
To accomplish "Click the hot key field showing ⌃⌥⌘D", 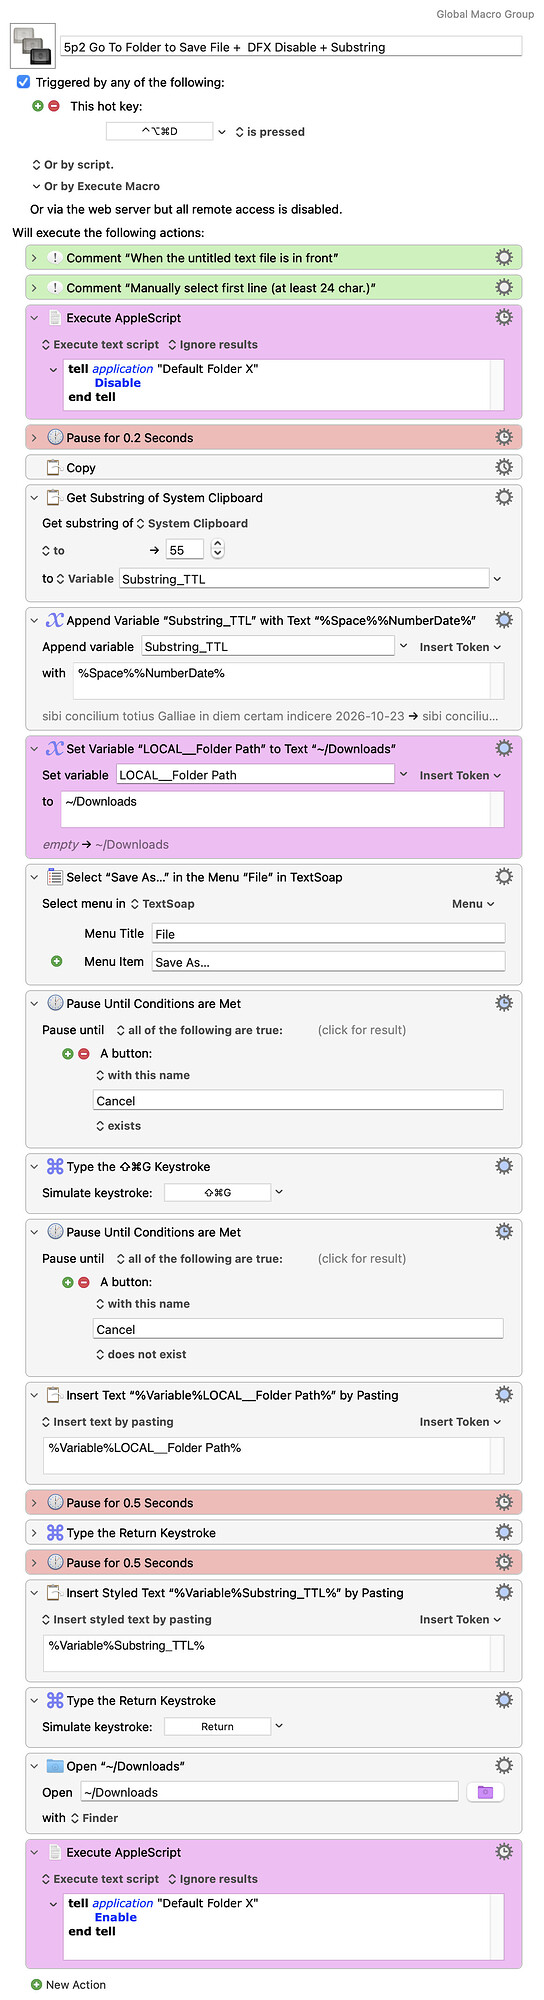I will coord(159,131).
